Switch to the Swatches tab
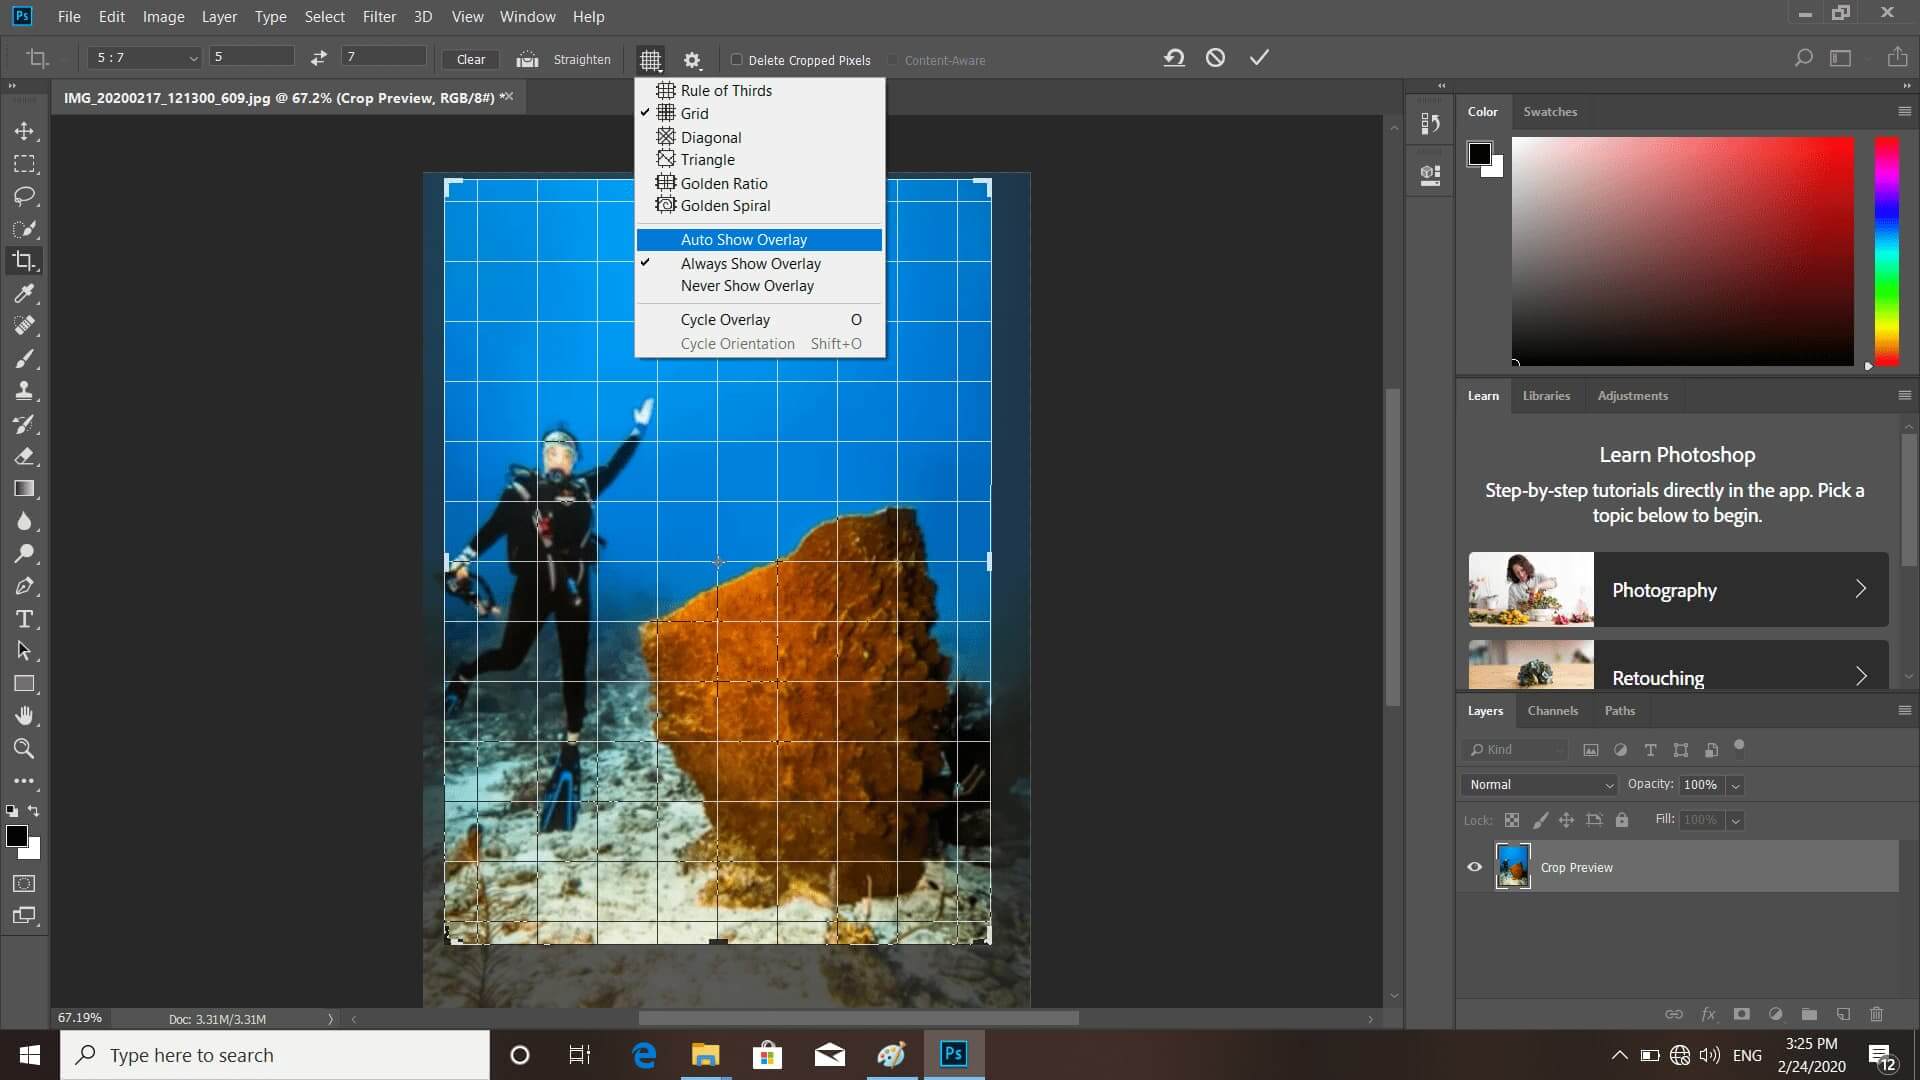Viewport: 1920px width, 1080px height. click(x=1550, y=112)
